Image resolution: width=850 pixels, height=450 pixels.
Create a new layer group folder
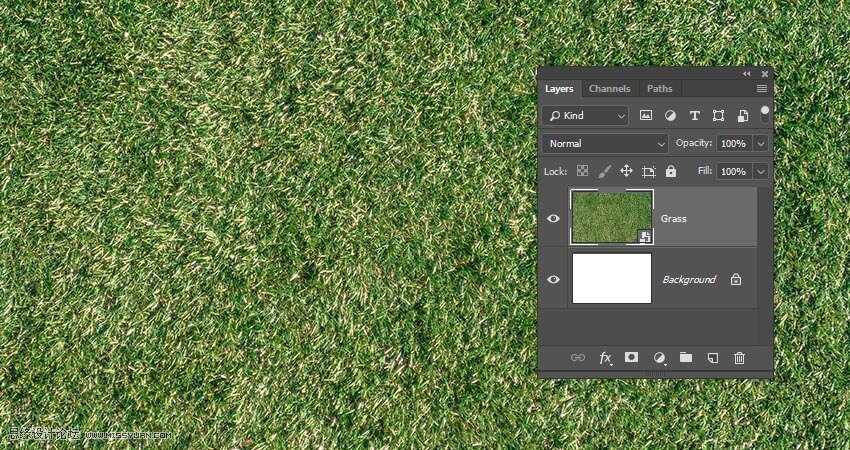686,357
